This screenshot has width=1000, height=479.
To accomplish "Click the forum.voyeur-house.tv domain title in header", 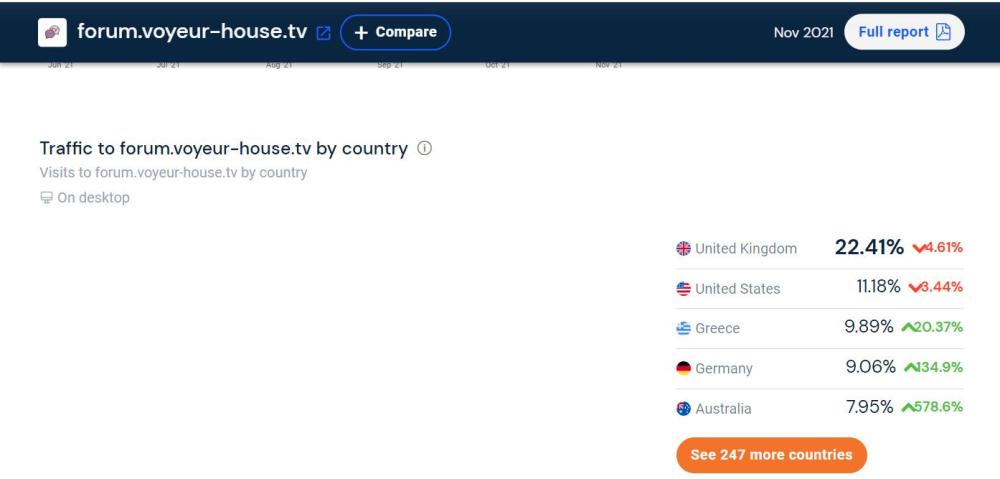I will (x=192, y=32).
